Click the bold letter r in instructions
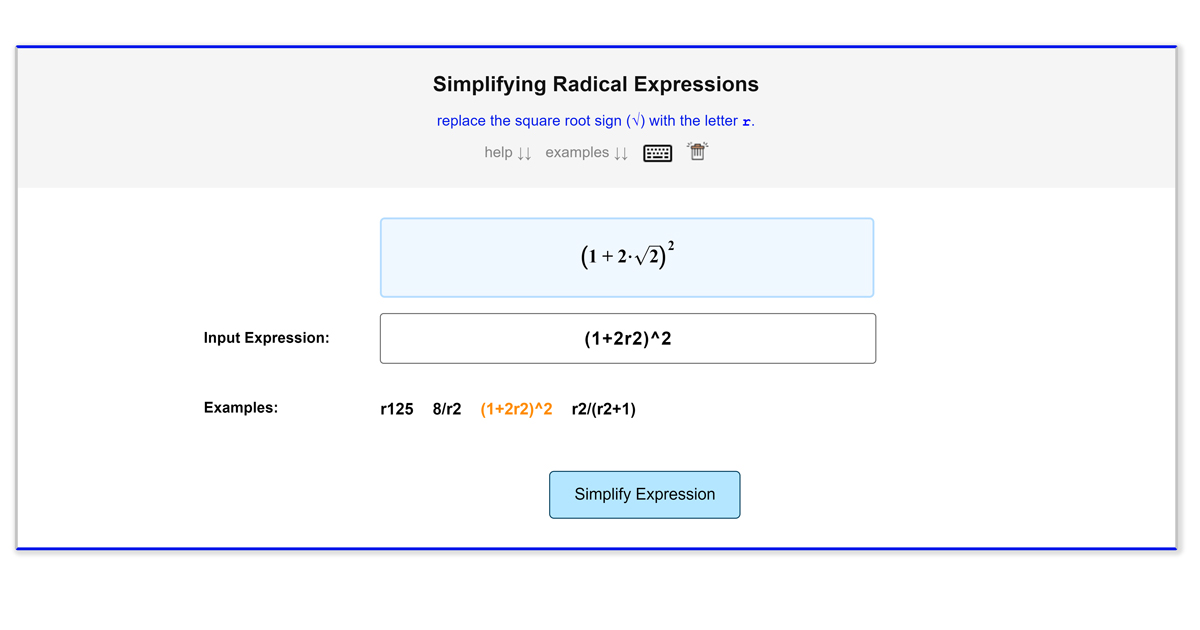Screen dimensions: 1200x630 pos(746,122)
